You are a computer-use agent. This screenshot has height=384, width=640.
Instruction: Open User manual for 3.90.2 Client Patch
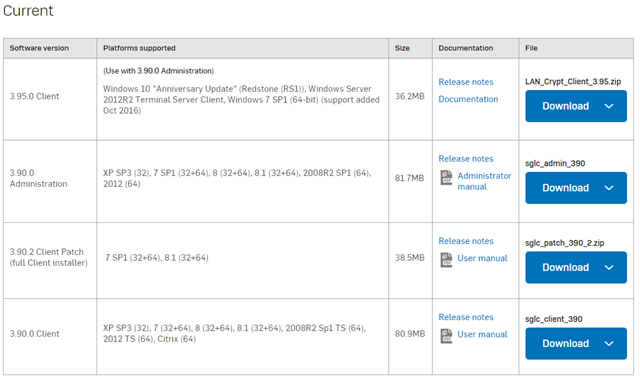coord(482,258)
